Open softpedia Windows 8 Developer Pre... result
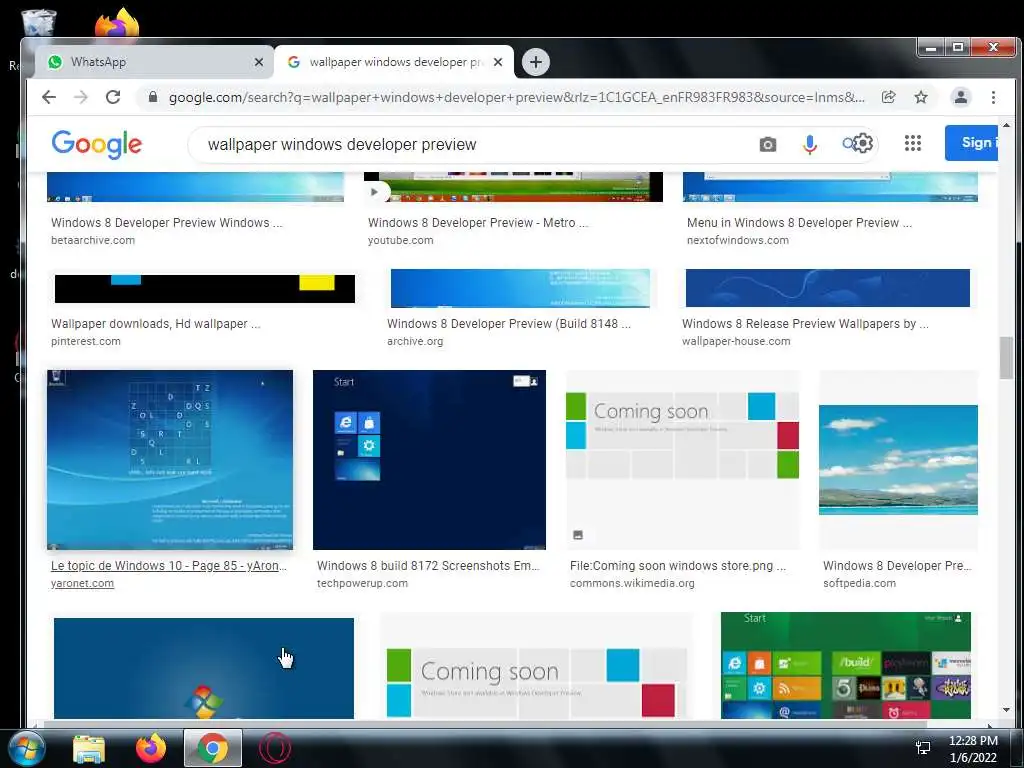The image size is (1024, 768). pyautogui.click(x=897, y=566)
